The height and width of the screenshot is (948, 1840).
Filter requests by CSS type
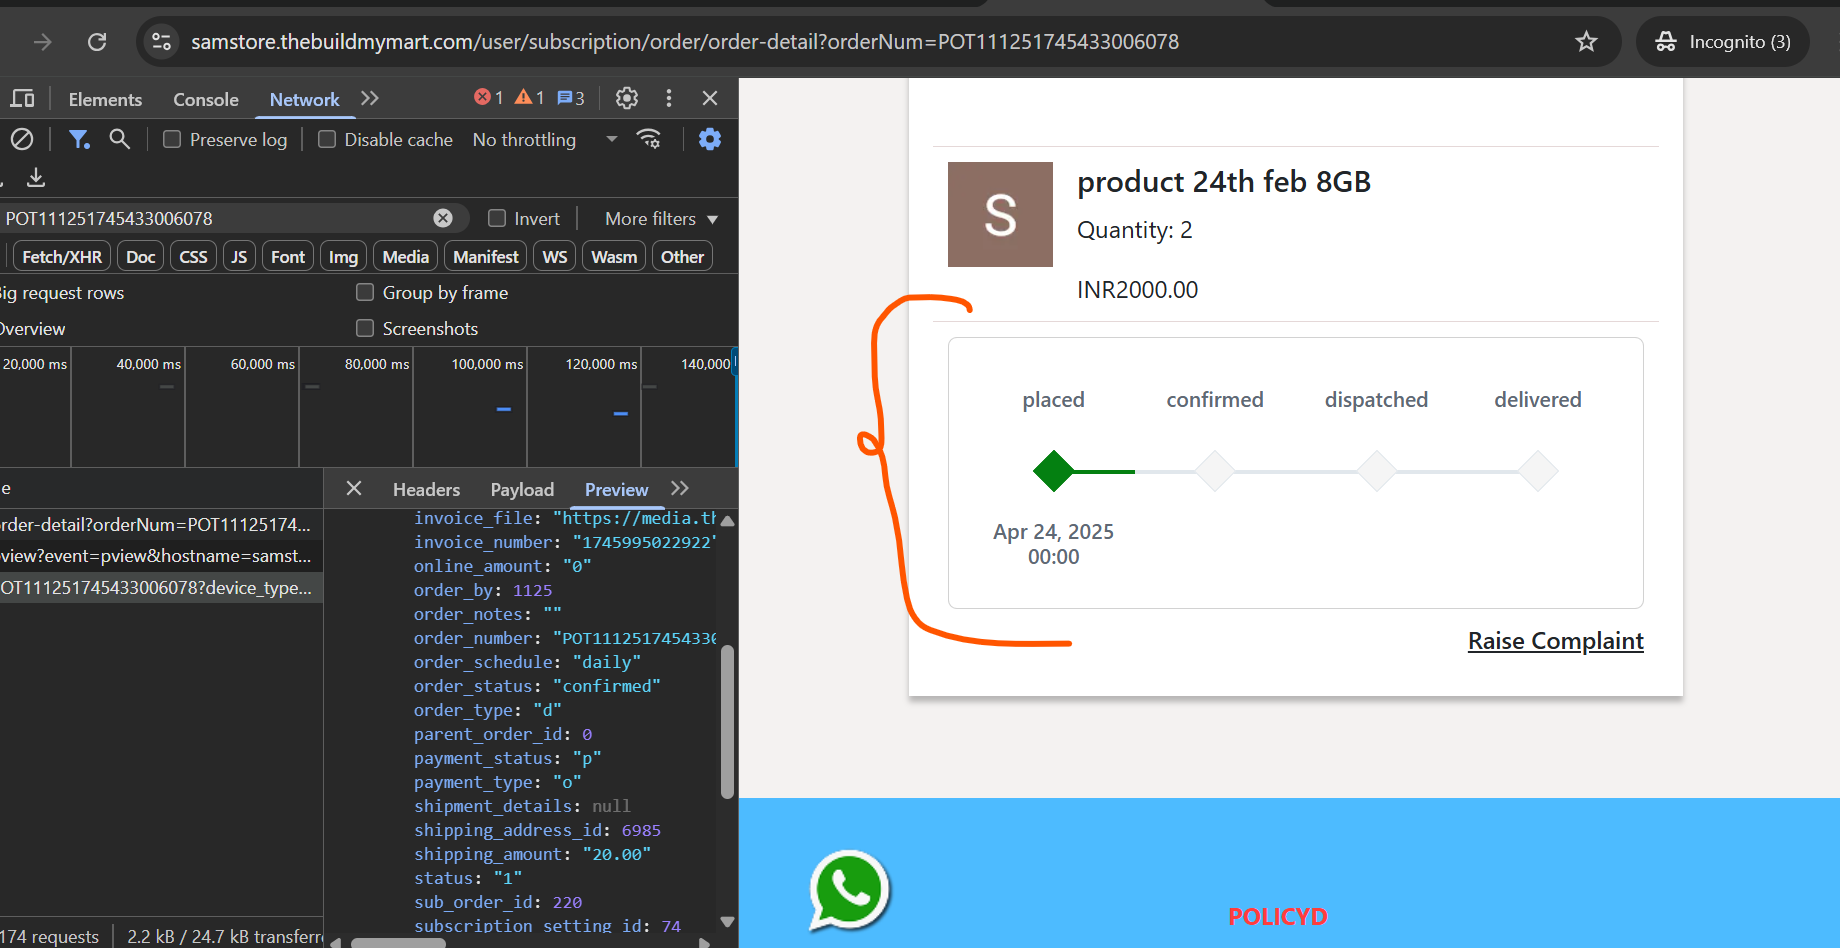tap(193, 257)
